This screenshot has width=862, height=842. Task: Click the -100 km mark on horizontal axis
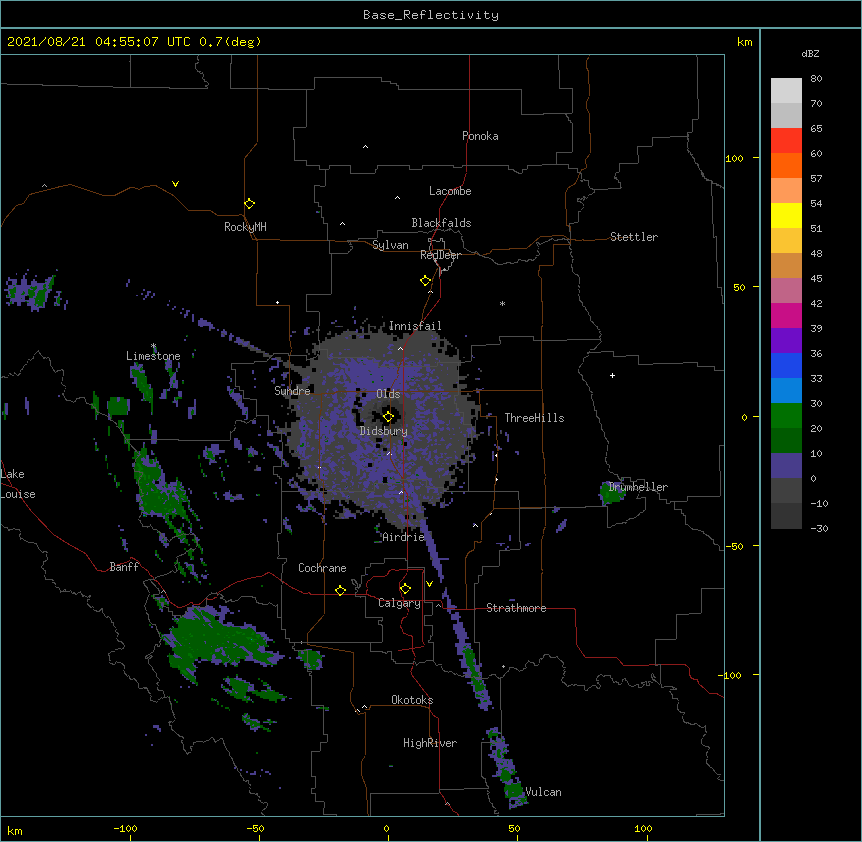pyautogui.click(x=125, y=828)
